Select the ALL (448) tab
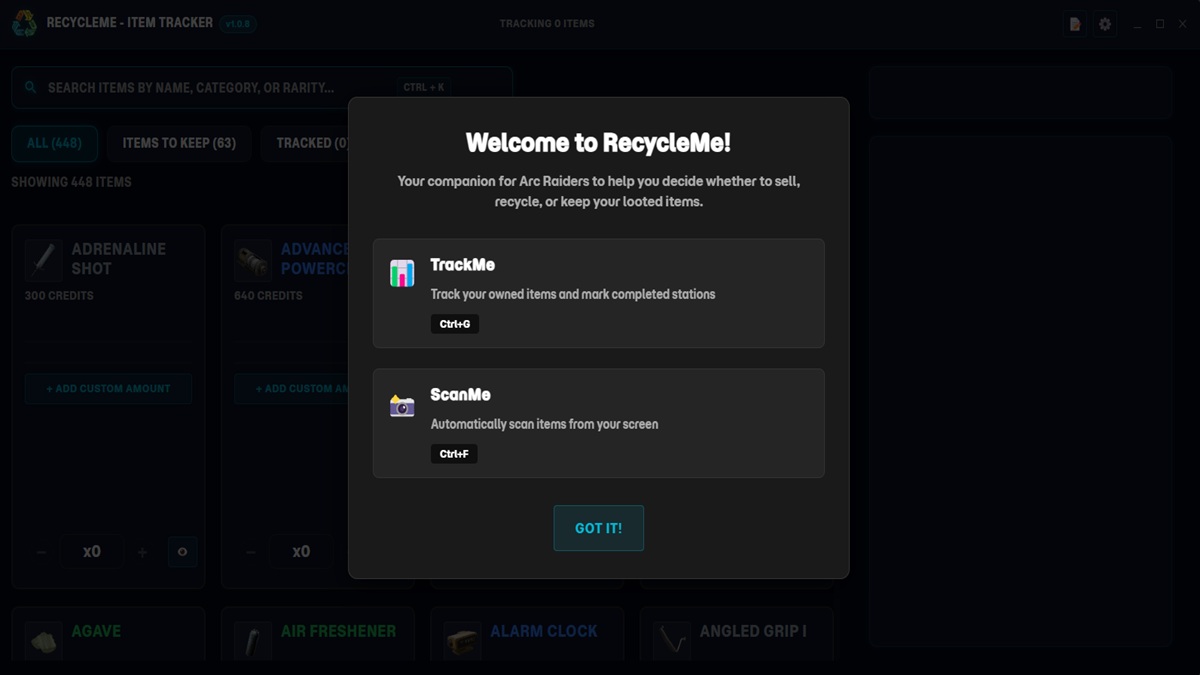This screenshot has width=1200, height=675. pos(54,143)
